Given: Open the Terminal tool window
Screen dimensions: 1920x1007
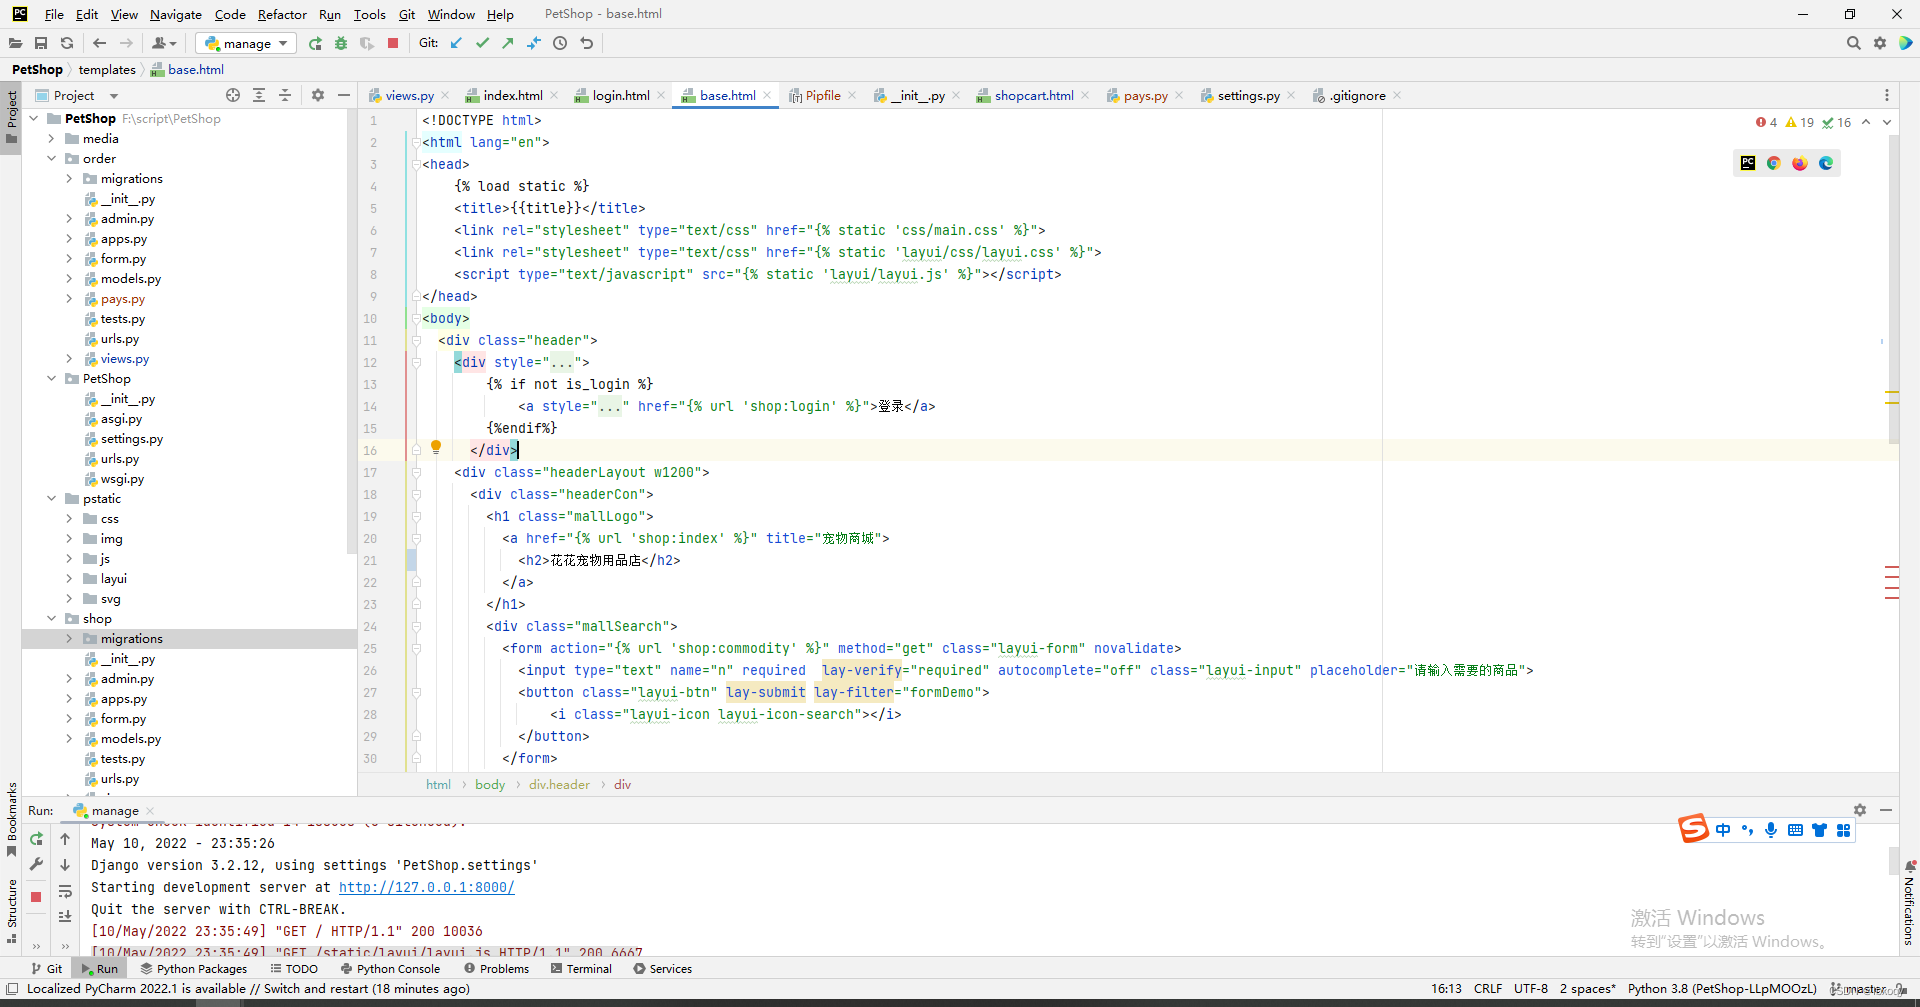Looking at the screenshot, I should tap(581, 968).
